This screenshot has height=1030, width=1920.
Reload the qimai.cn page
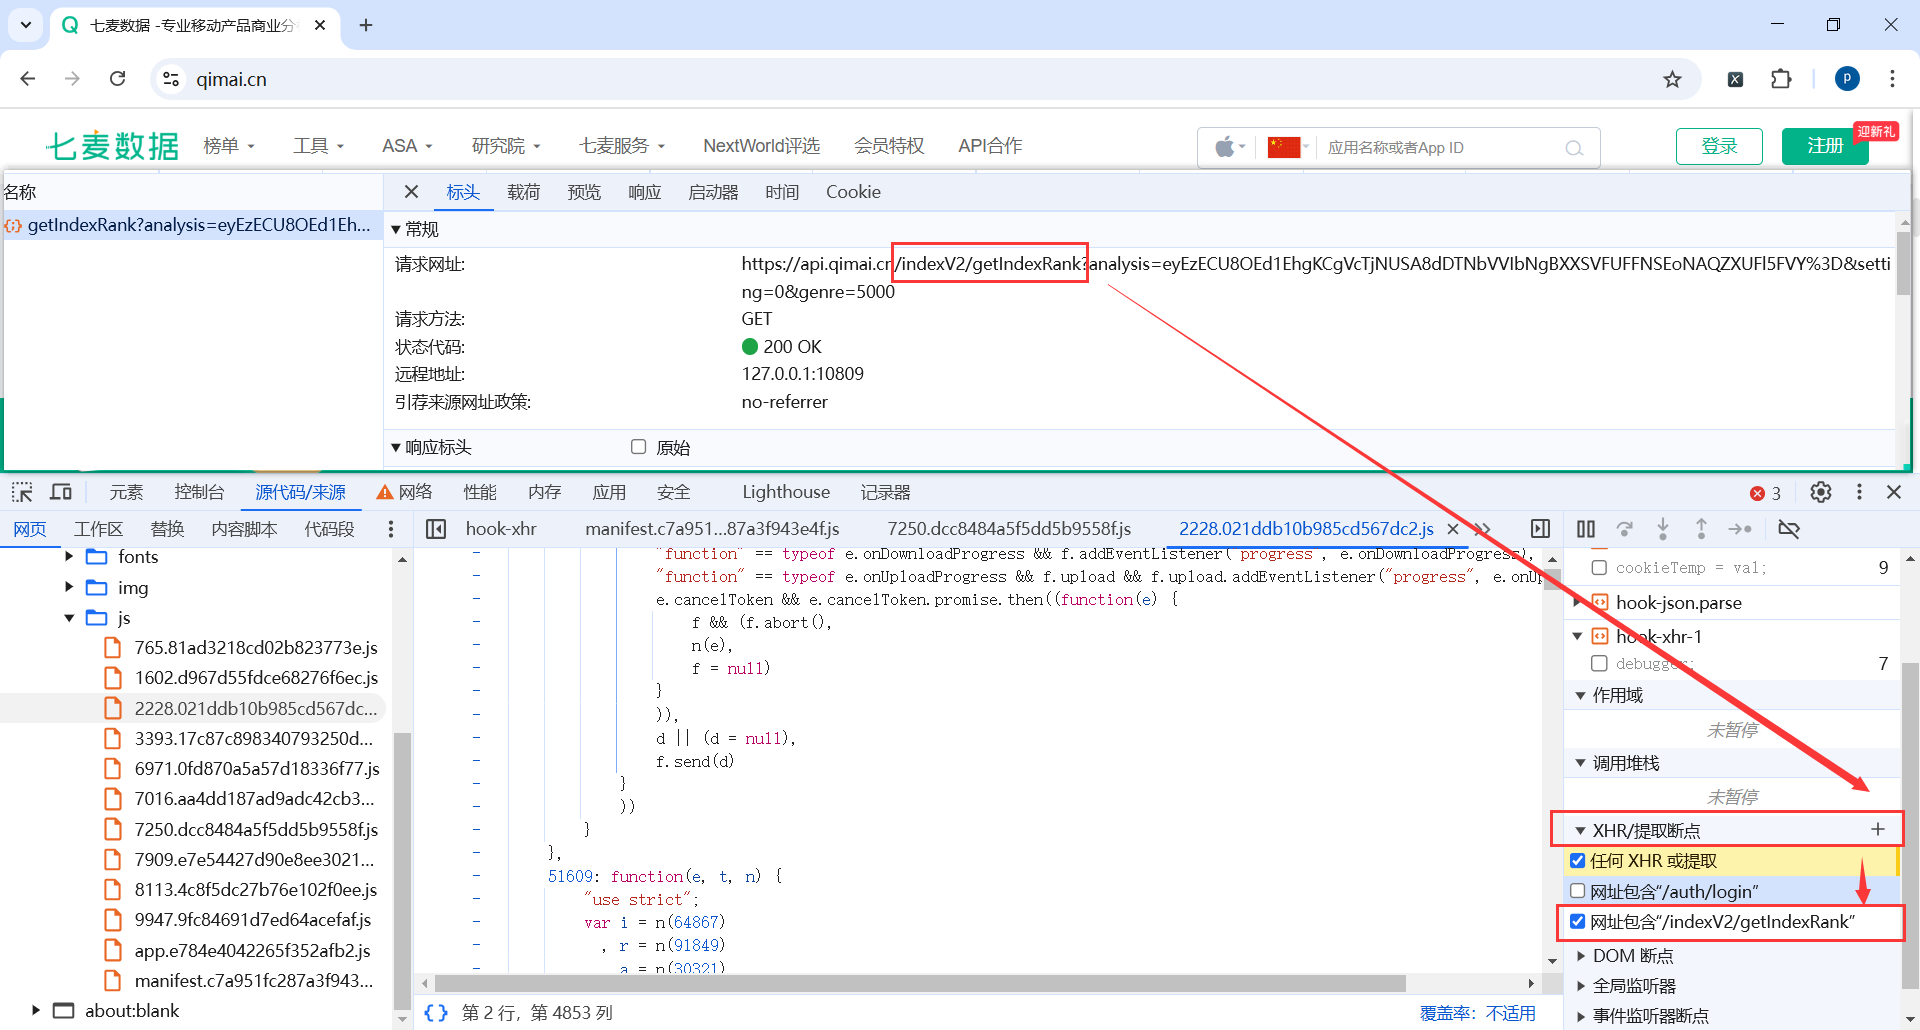click(118, 79)
